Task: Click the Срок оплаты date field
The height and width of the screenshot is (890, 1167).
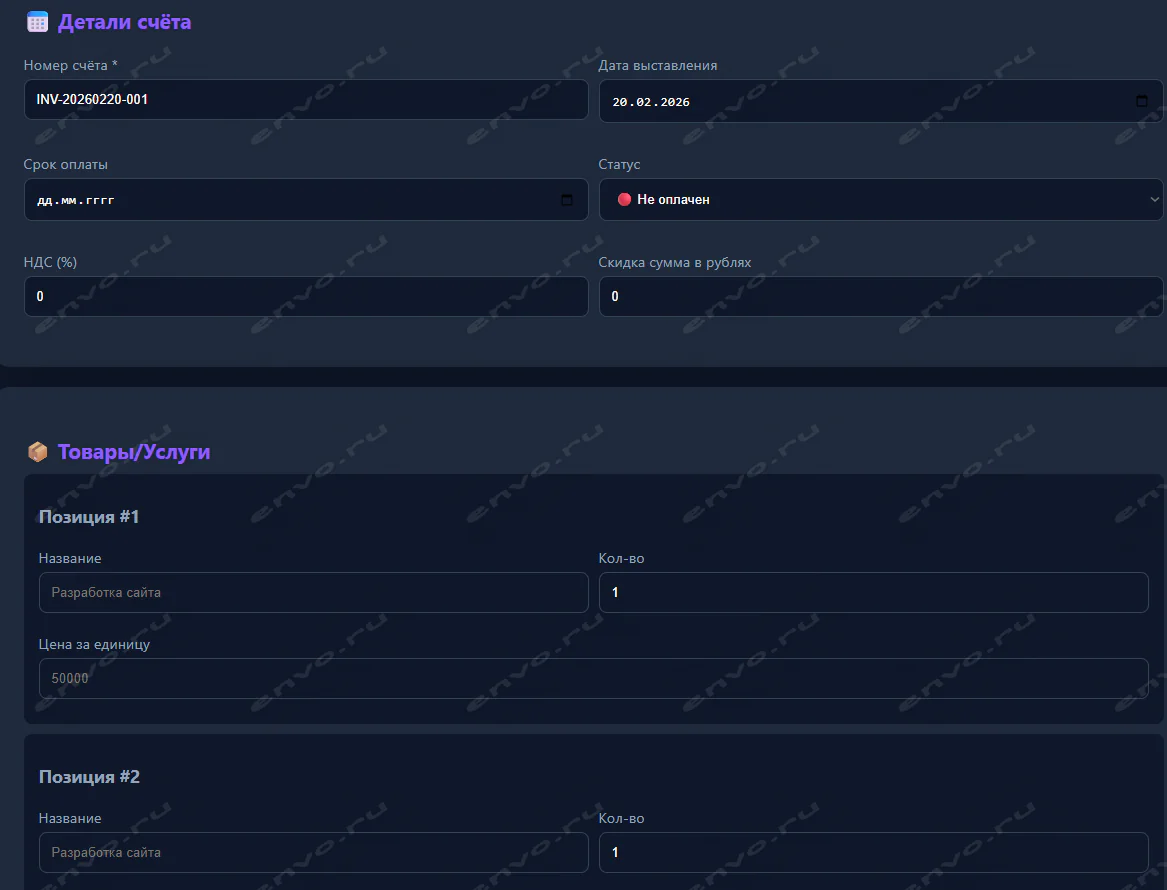Action: coord(290,200)
